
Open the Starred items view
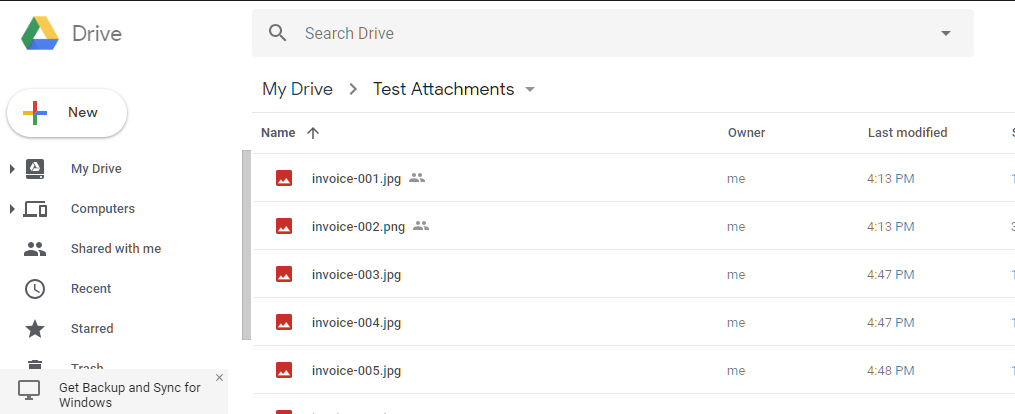(x=92, y=329)
